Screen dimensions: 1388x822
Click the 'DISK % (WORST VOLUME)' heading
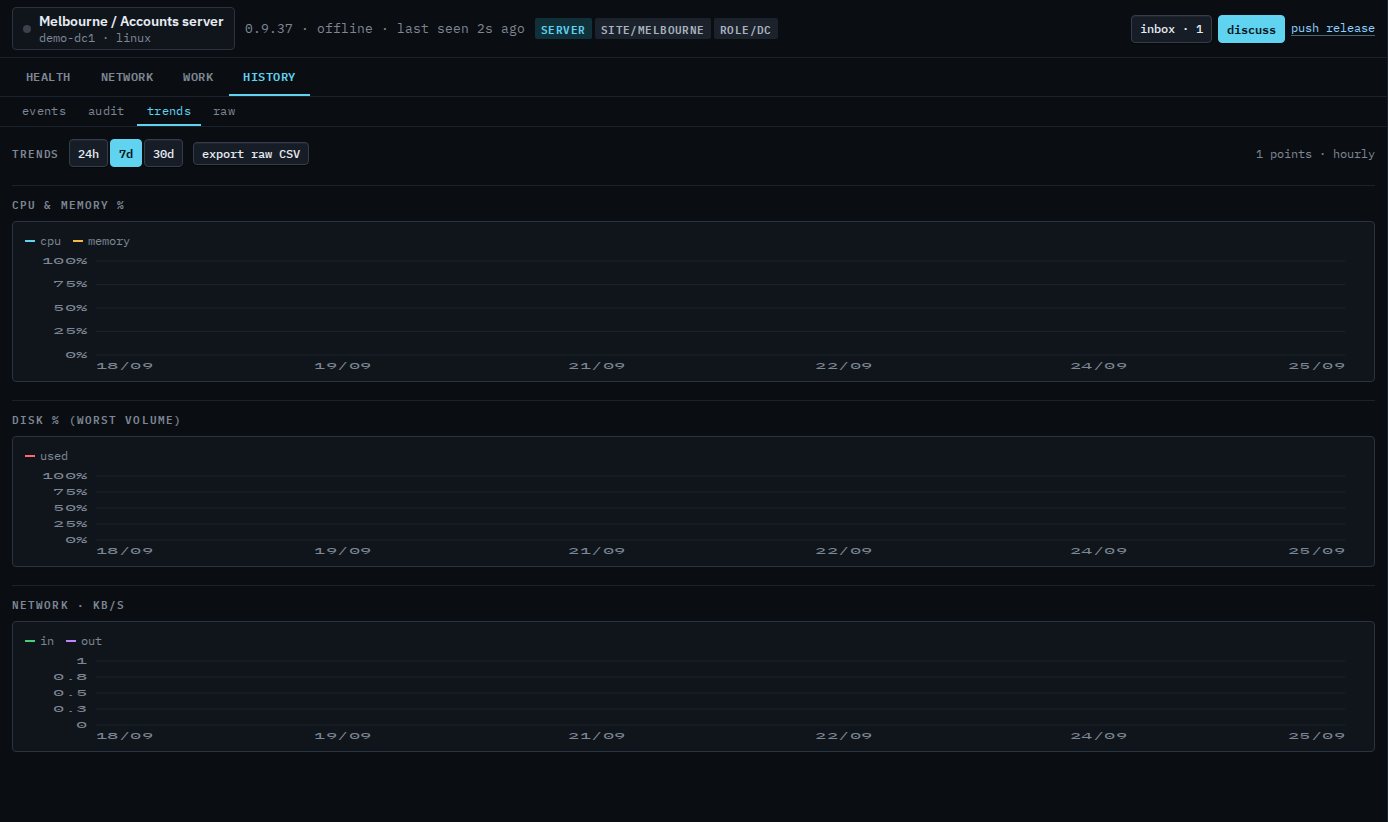pyautogui.click(x=97, y=420)
